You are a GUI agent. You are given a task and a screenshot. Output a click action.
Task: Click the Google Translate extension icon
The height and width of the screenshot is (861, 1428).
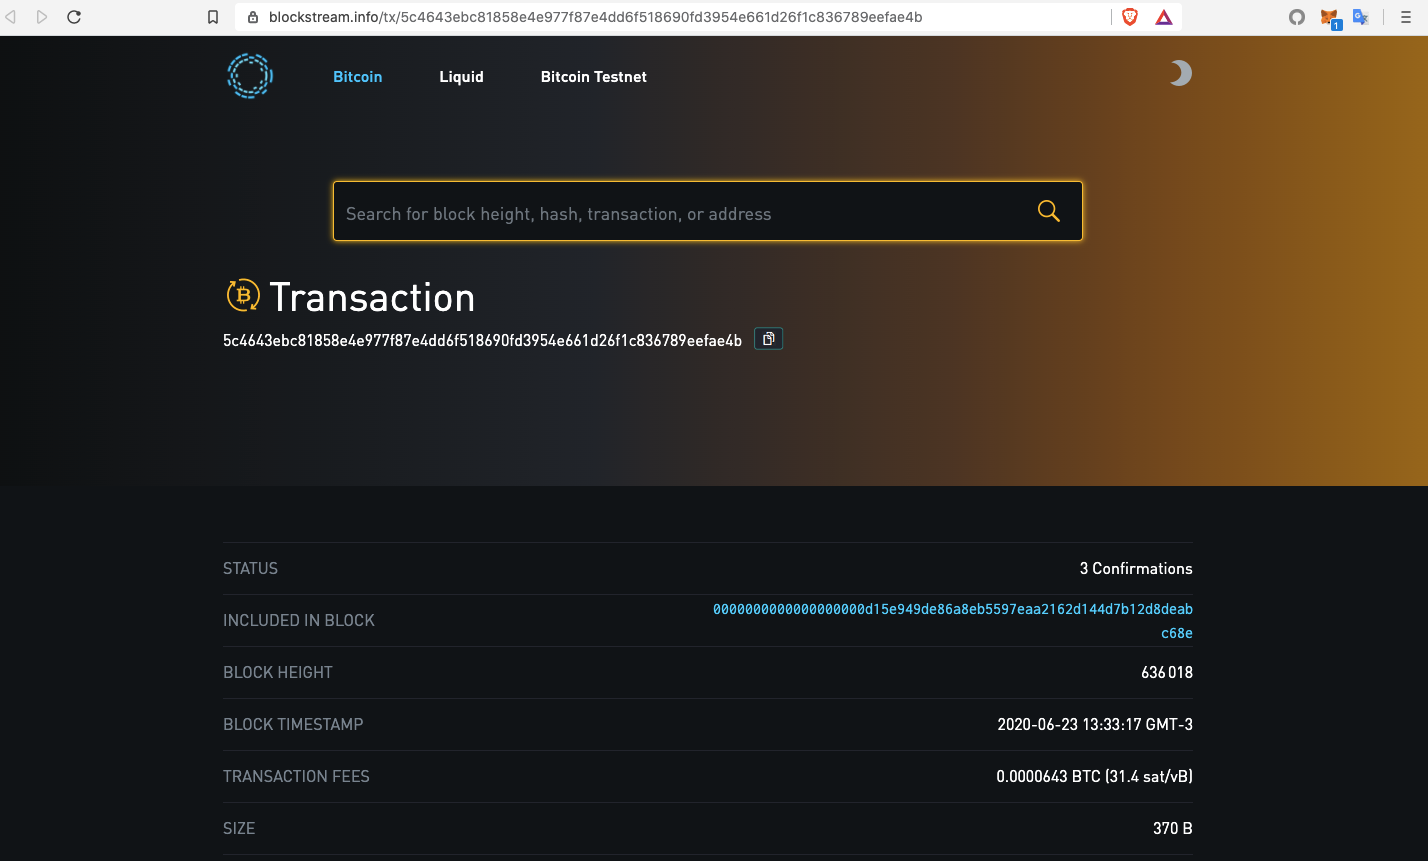click(x=1361, y=17)
